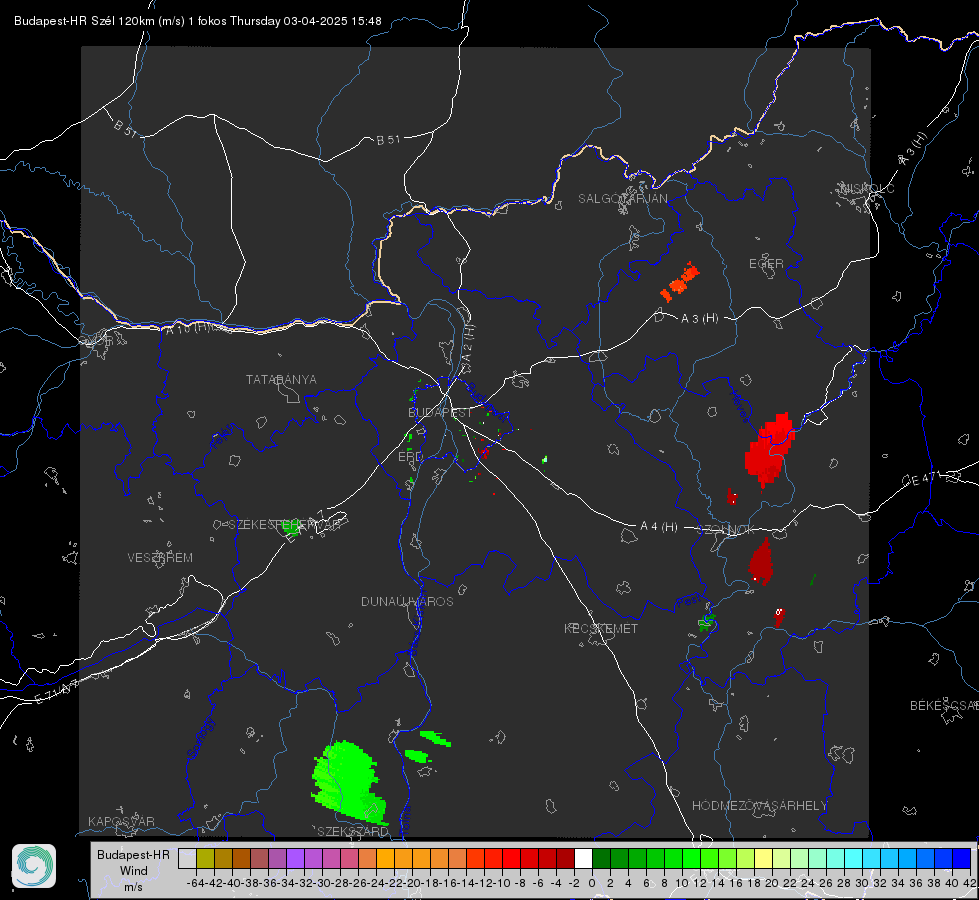Click the KECSKEMÉT city label
The height and width of the screenshot is (900, 979).
click(601, 629)
